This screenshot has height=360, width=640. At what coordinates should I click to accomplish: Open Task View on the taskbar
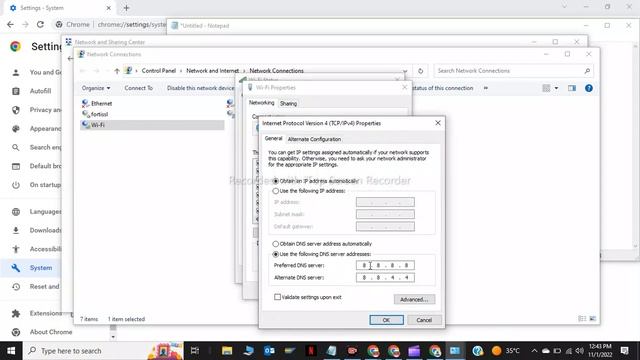click(195, 351)
